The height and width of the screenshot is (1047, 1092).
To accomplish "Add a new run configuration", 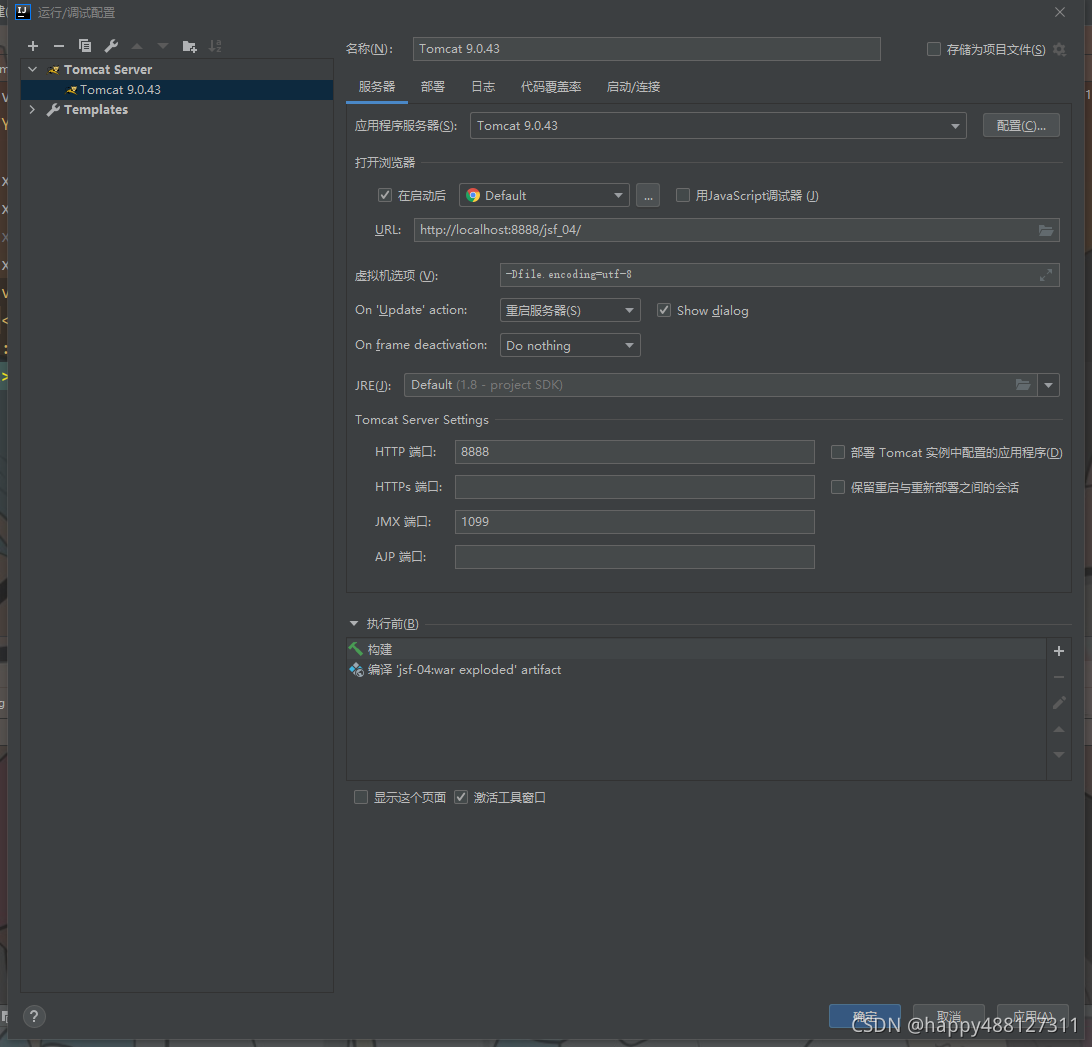I will tap(32, 45).
